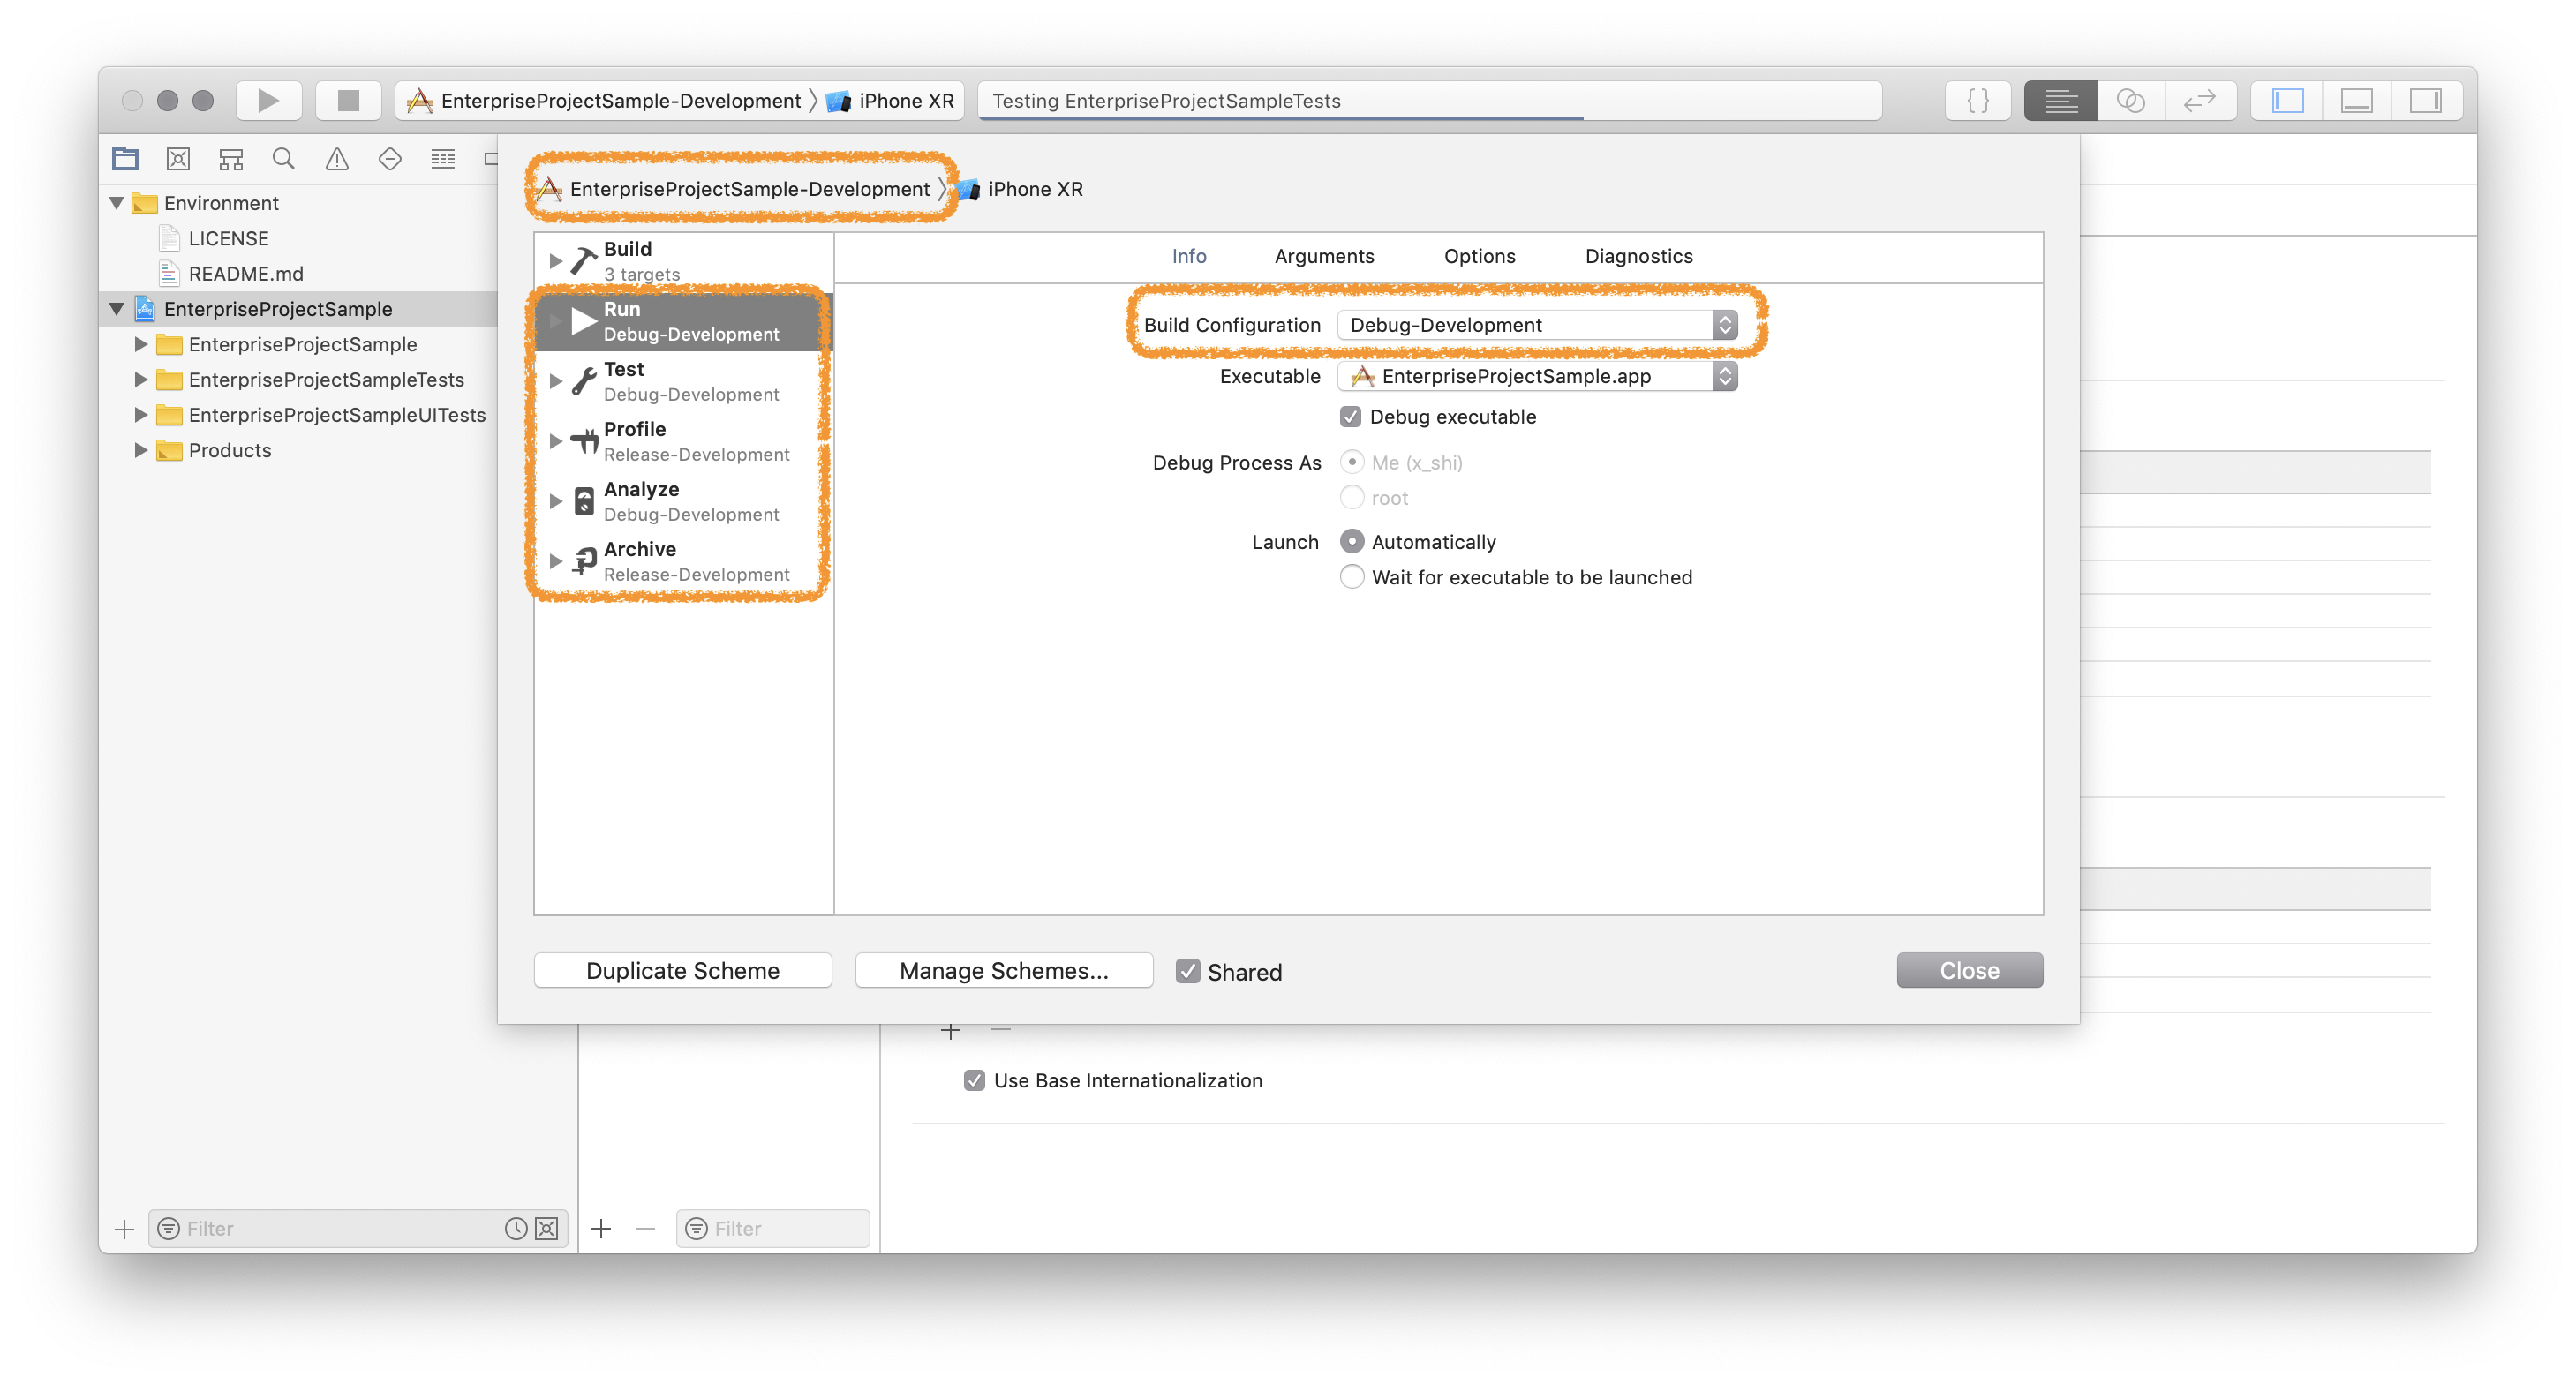Image resolution: width=2576 pixels, height=1384 pixels.
Task: Click the Archive scheme icon
Action: pos(586,557)
